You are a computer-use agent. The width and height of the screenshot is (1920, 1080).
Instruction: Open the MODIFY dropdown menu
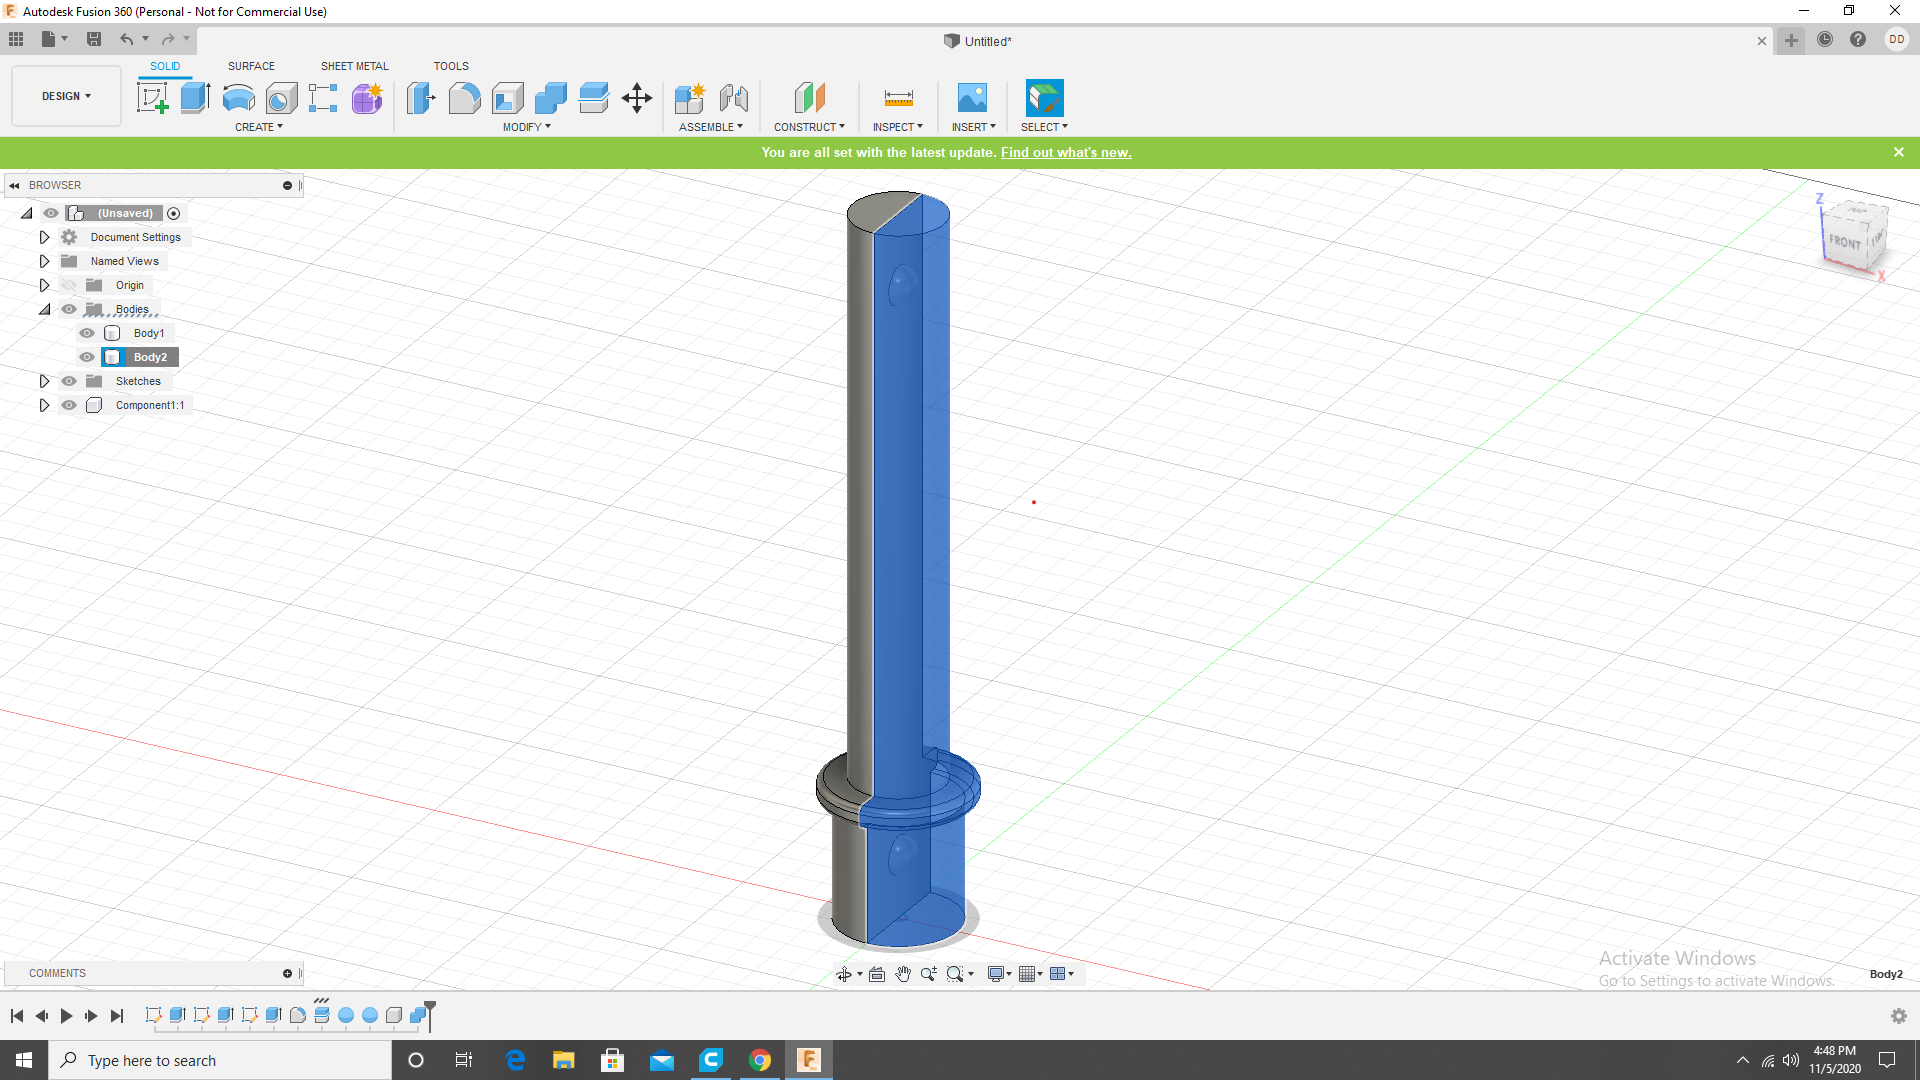click(x=527, y=127)
